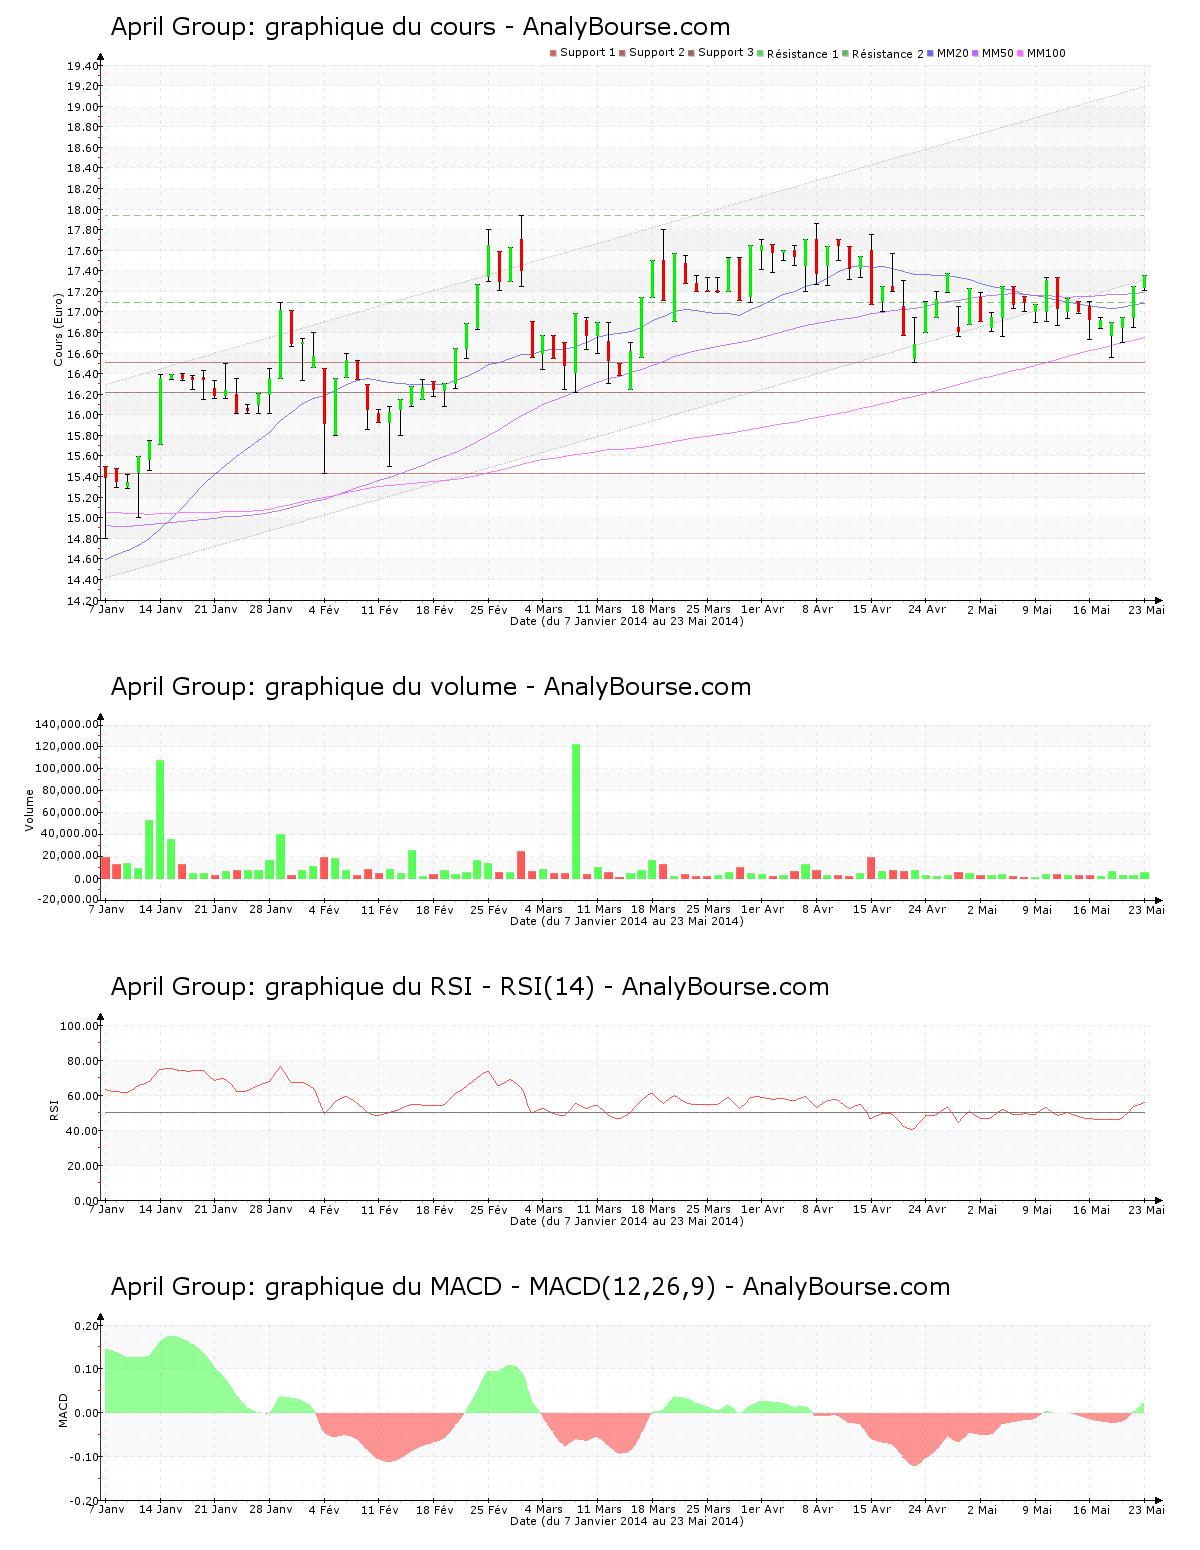Viewport: 1200px width, 1550px height.
Task: Click '23 Mai' date label under MACD chart
Action: click(1147, 1509)
